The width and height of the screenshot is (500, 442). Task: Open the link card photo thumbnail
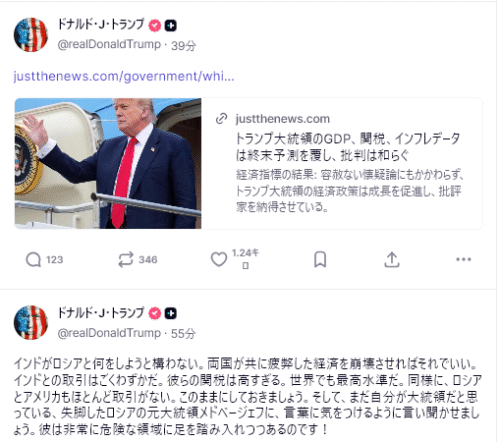pyautogui.click(x=108, y=163)
